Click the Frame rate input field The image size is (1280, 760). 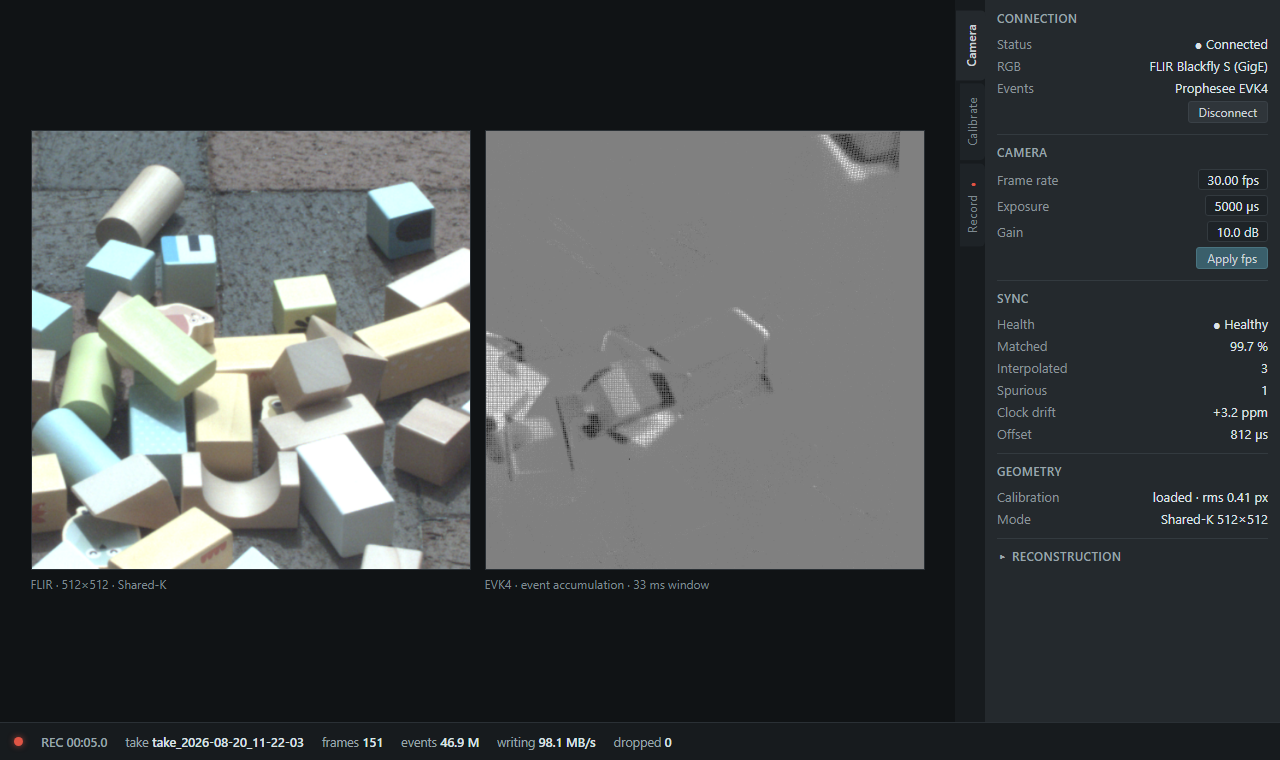1233,181
